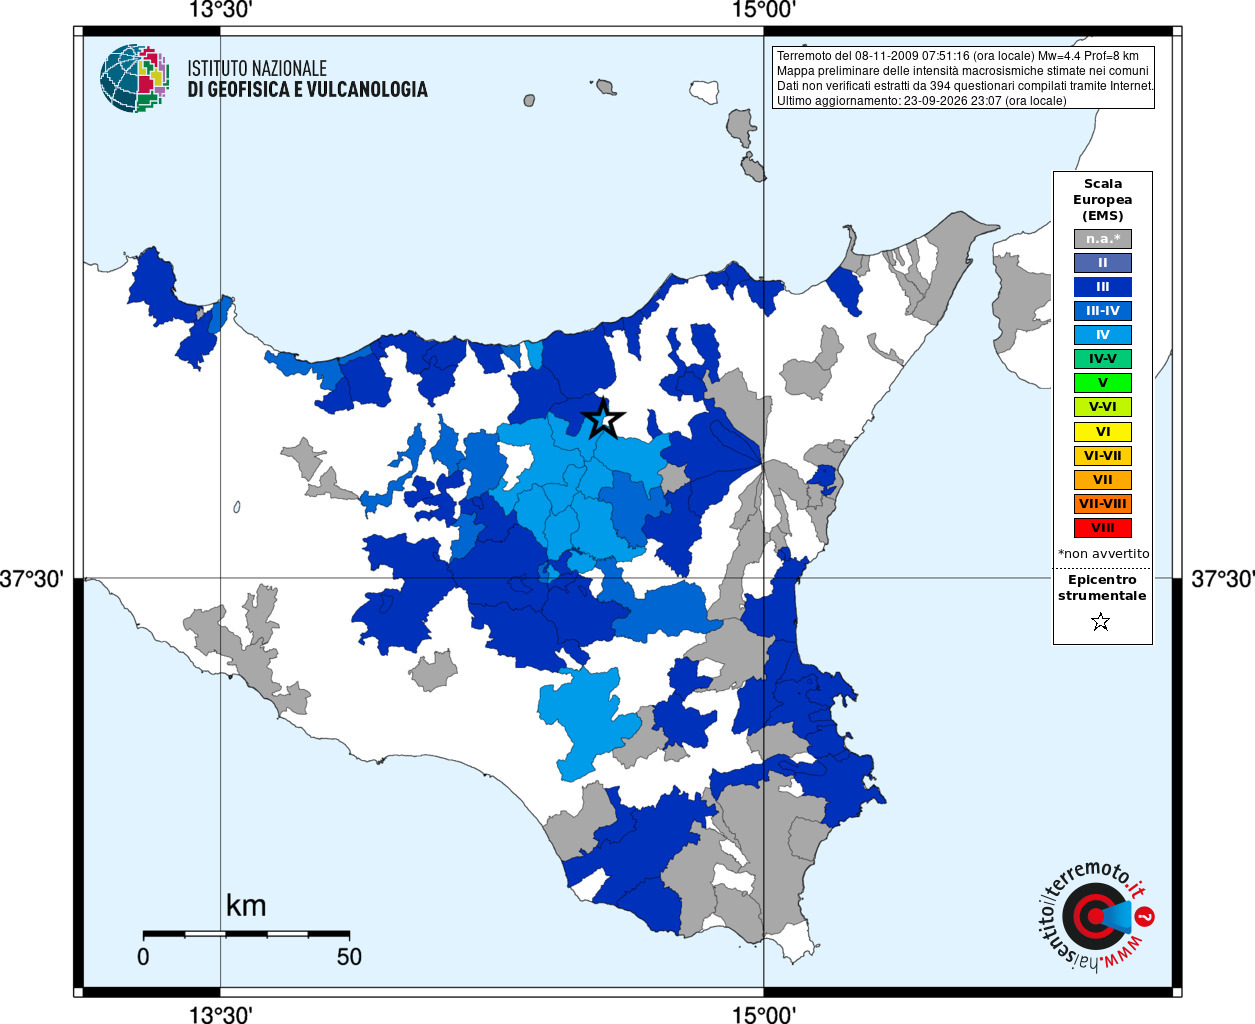Click the earthquake info text box
1255x1024 pixels.
tap(963, 78)
